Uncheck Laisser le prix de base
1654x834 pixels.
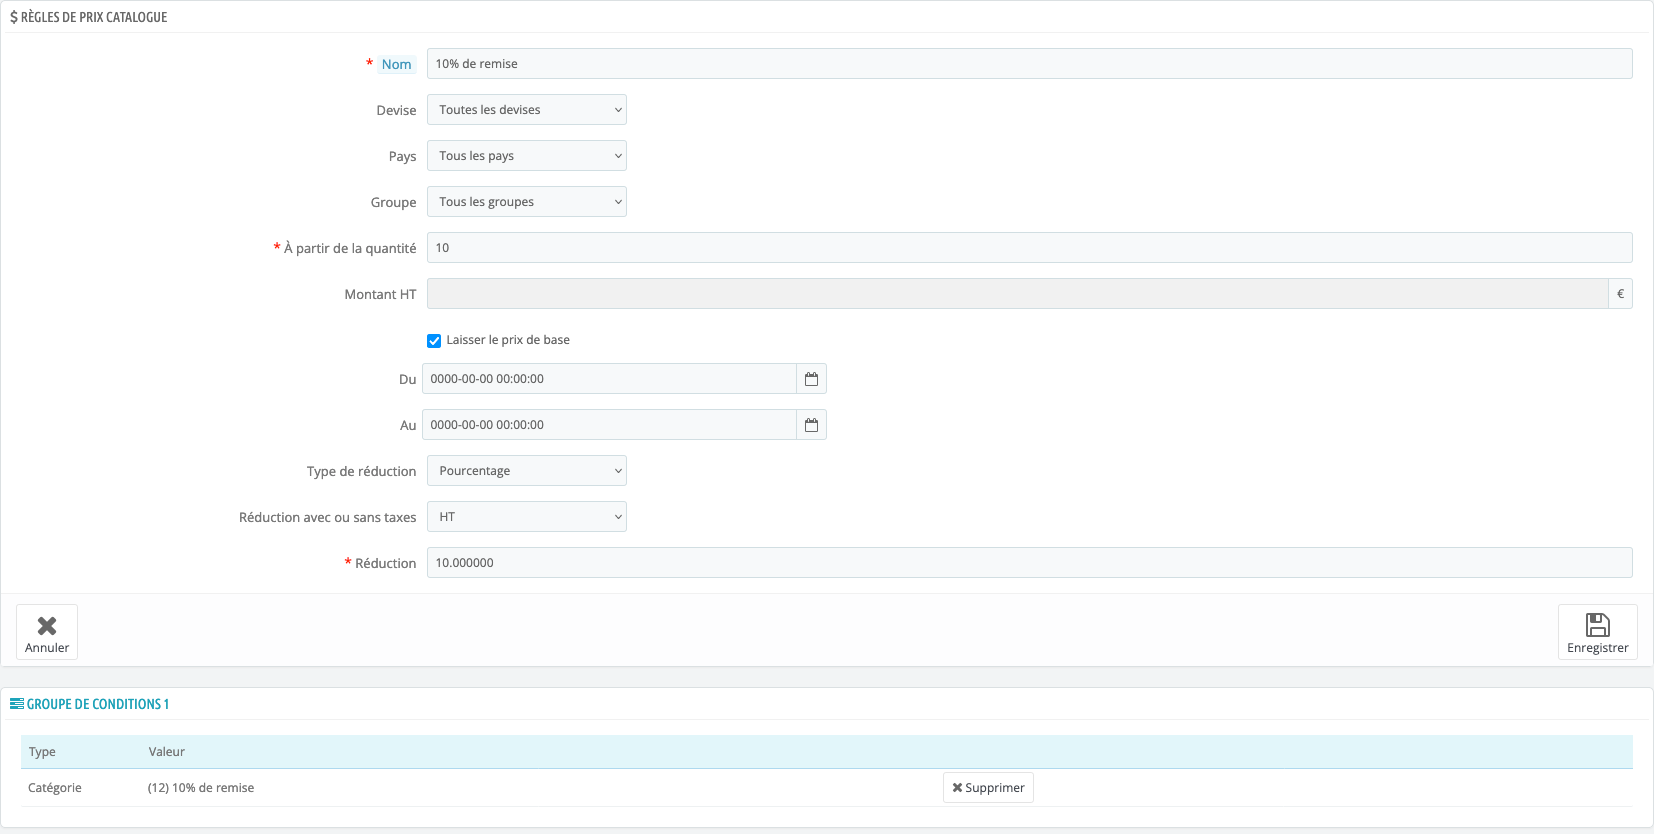[434, 341]
